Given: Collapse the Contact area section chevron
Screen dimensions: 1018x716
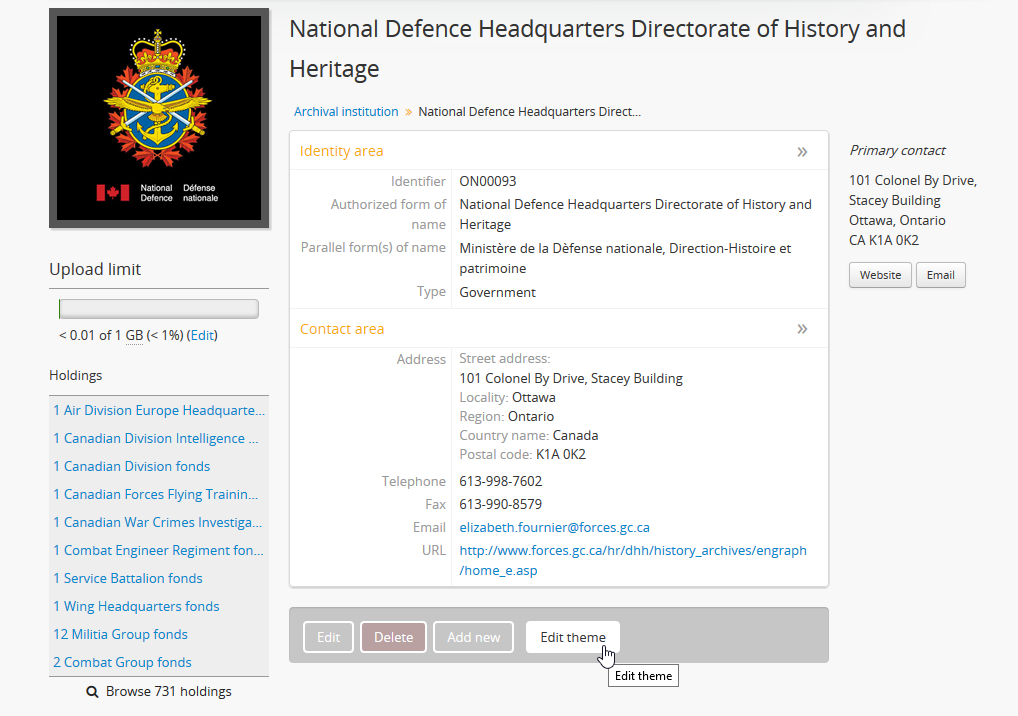Looking at the screenshot, I should click(801, 329).
